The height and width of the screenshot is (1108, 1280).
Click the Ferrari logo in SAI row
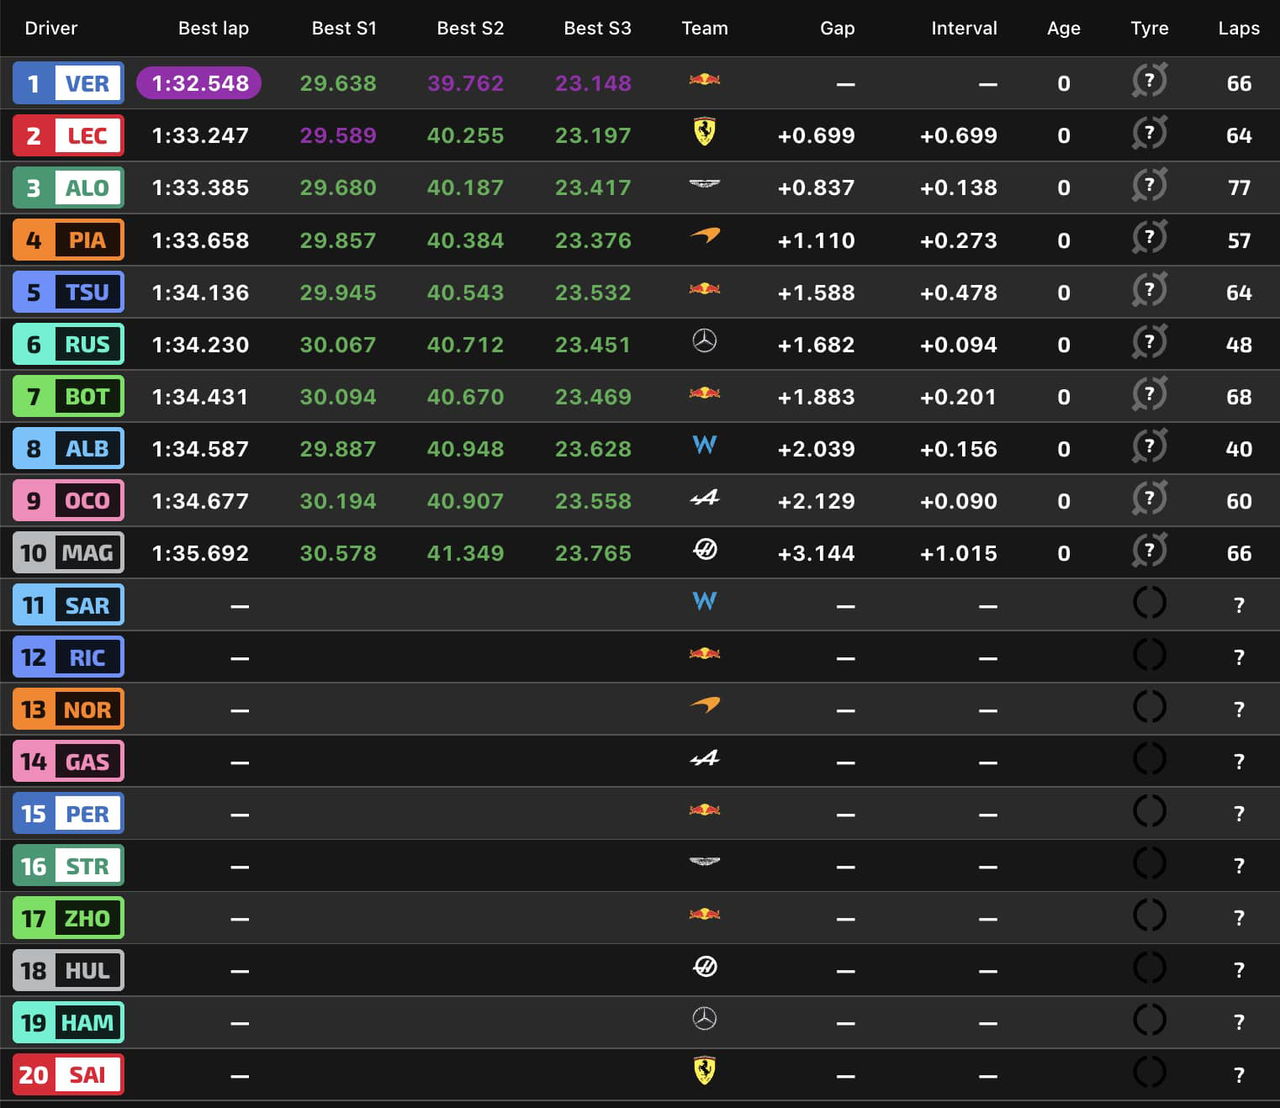click(x=705, y=1071)
